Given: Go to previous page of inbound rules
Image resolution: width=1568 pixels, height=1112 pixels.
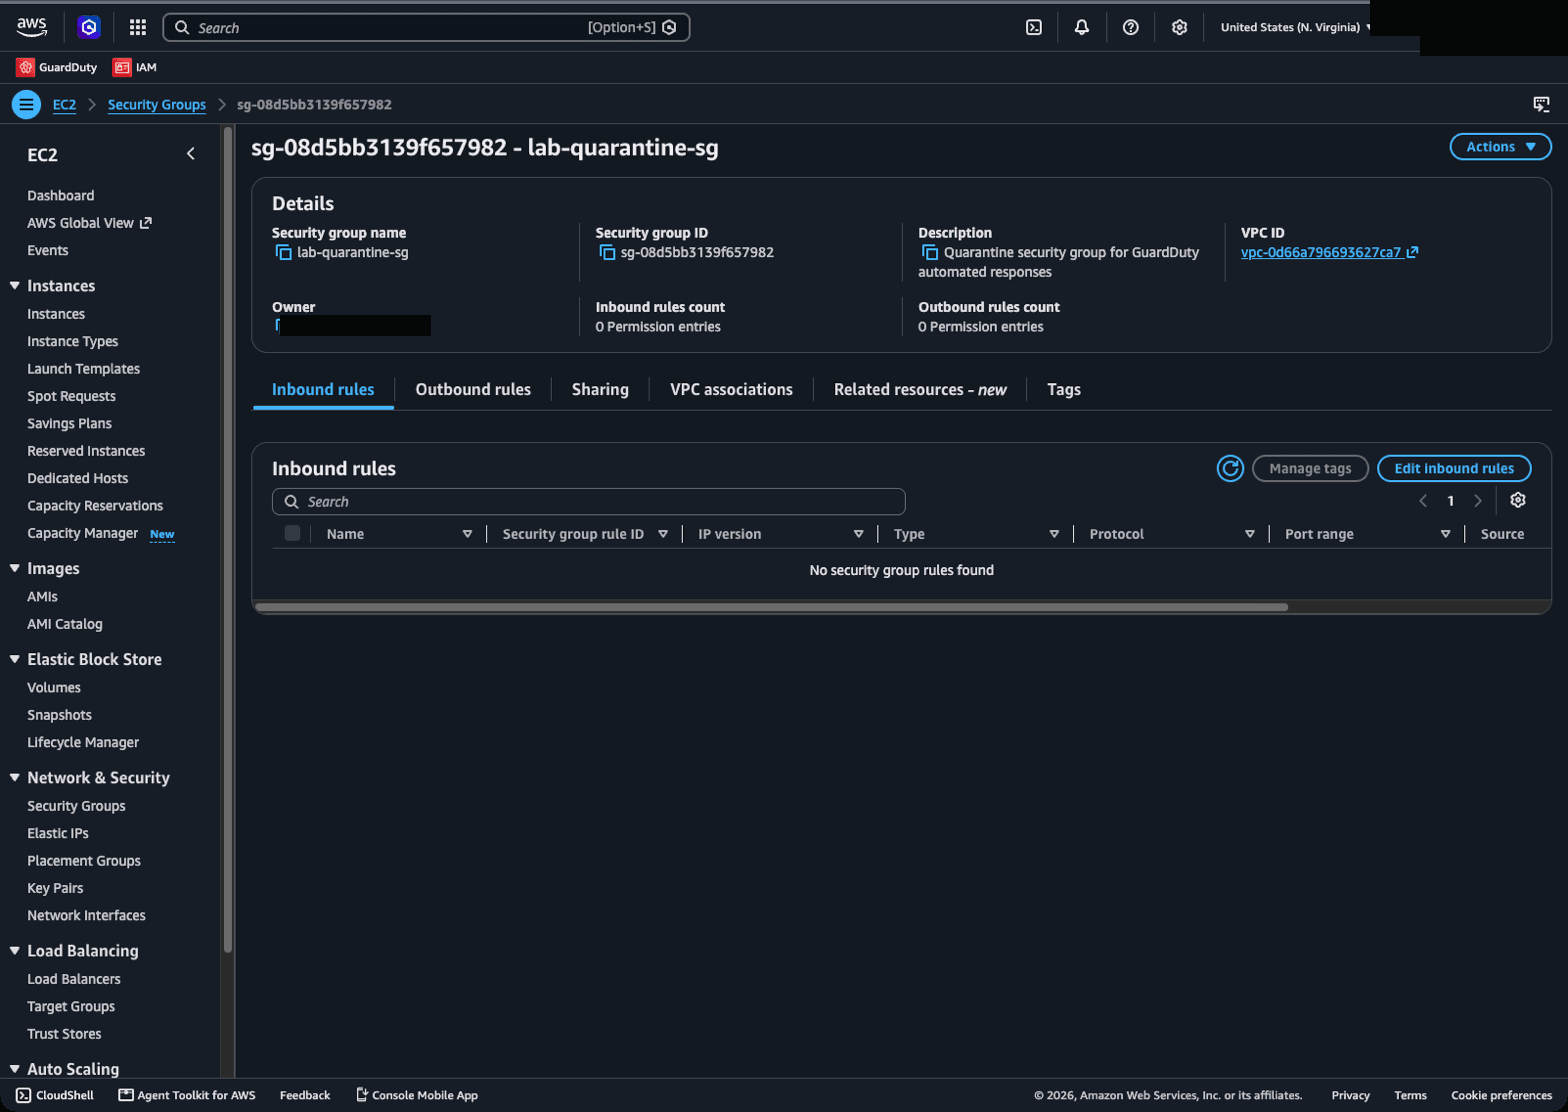Looking at the screenshot, I should pos(1423,501).
